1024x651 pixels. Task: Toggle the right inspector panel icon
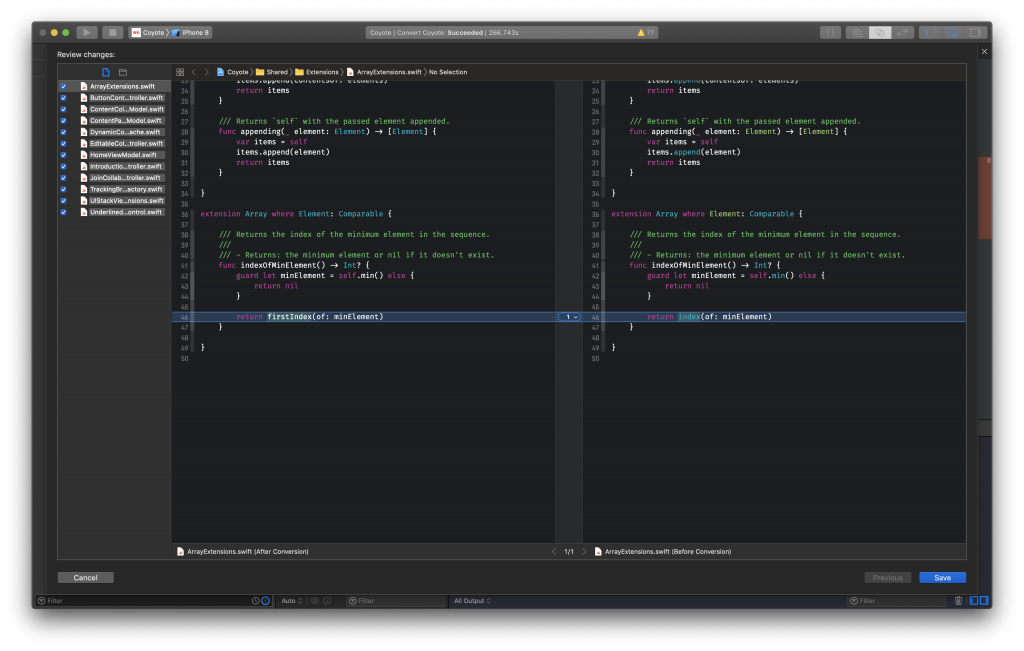pos(974,33)
